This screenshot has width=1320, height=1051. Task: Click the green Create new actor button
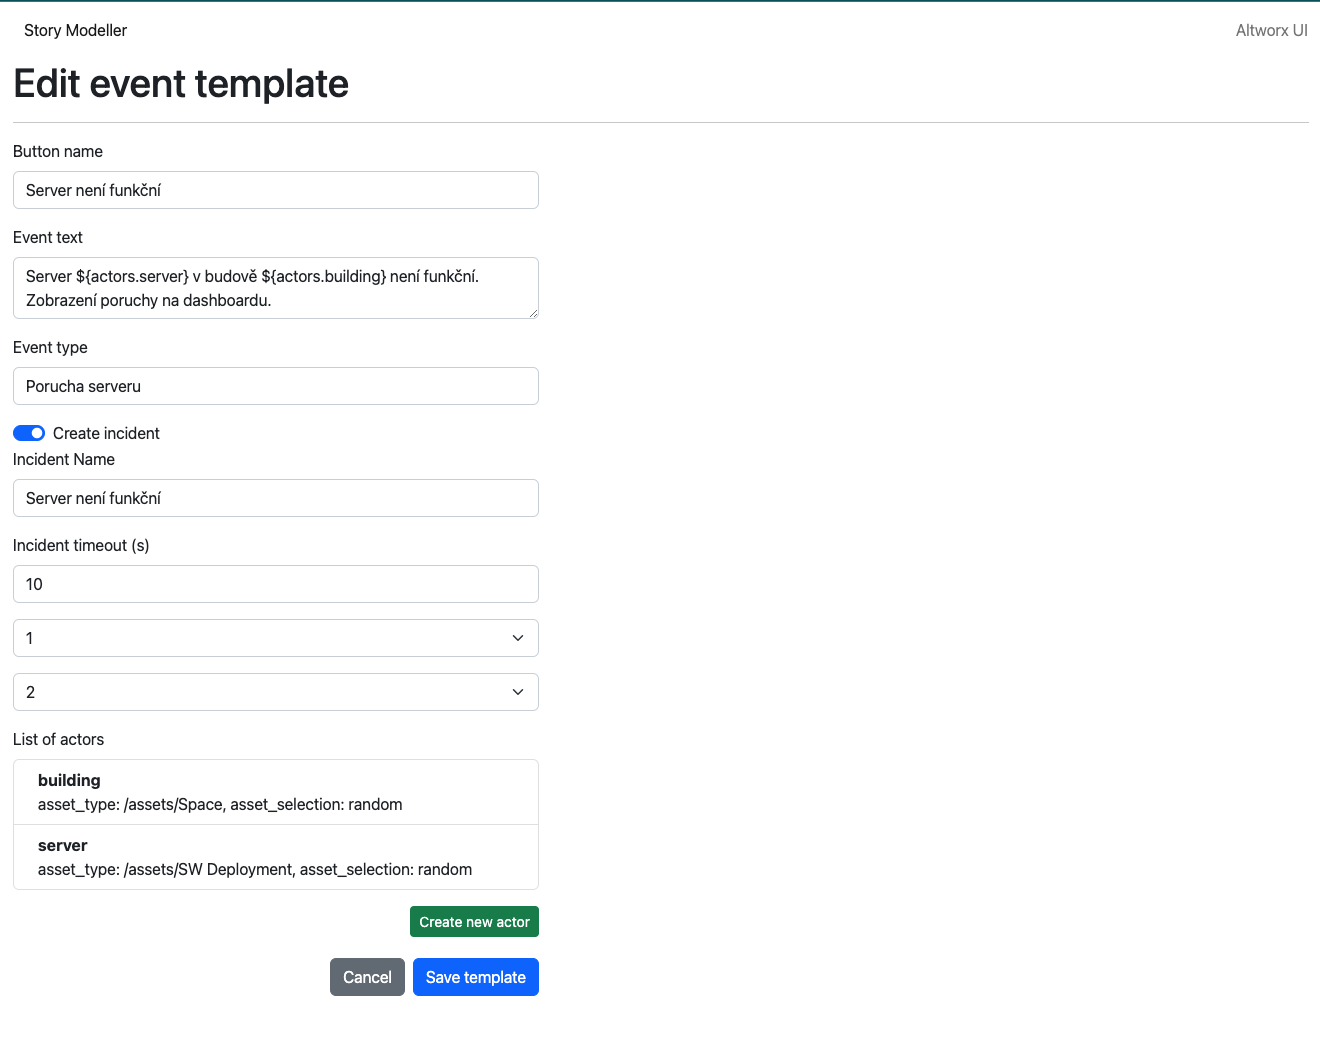tap(474, 922)
